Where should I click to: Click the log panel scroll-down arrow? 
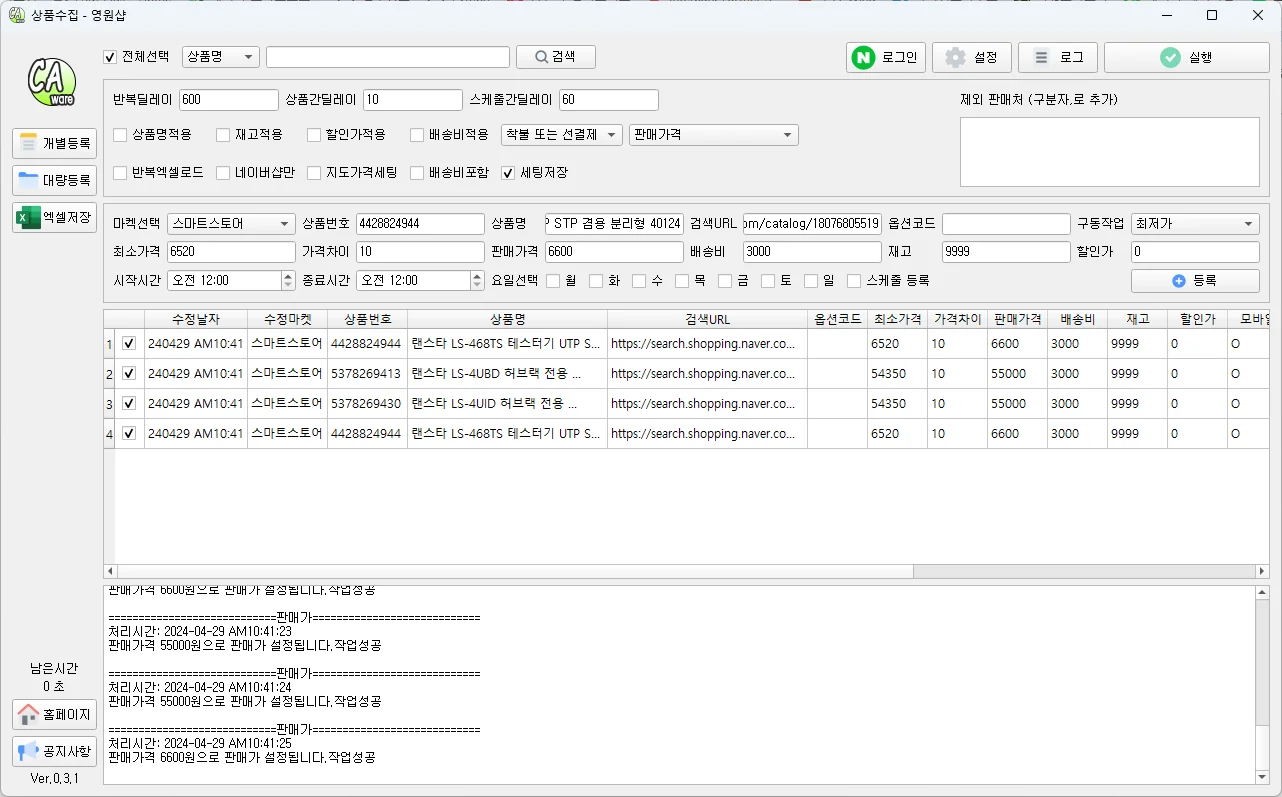(x=1263, y=776)
